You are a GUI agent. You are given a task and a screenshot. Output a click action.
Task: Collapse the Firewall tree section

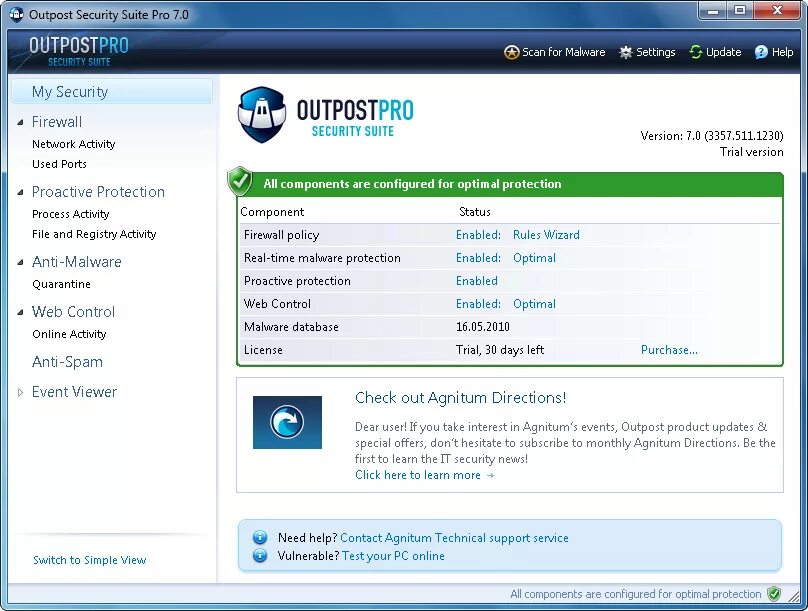pyautogui.click(x=21, y=122)
